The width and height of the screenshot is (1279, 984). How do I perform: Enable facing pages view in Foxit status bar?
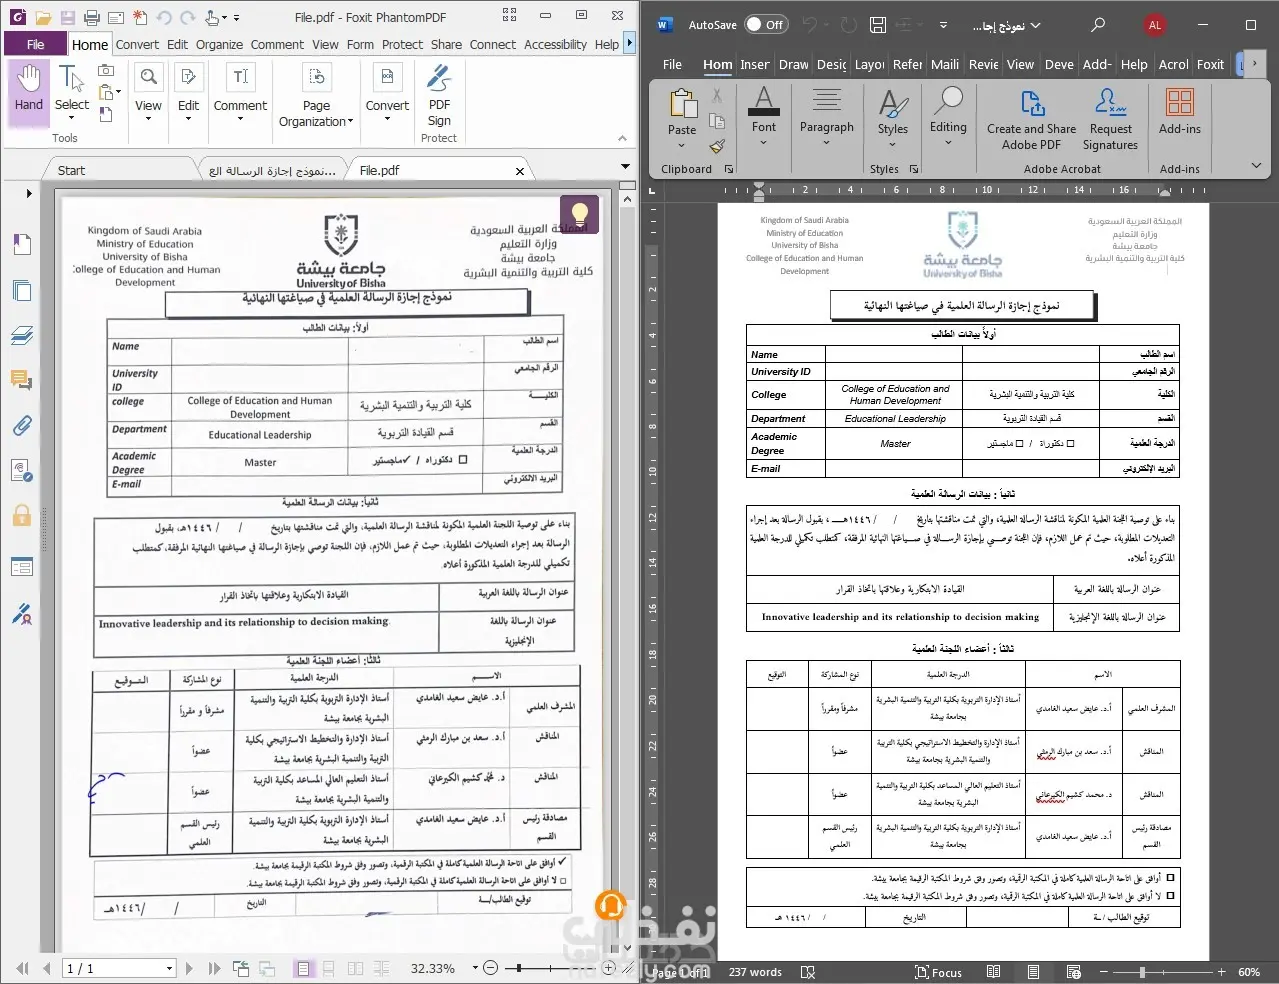pos(355,968)
